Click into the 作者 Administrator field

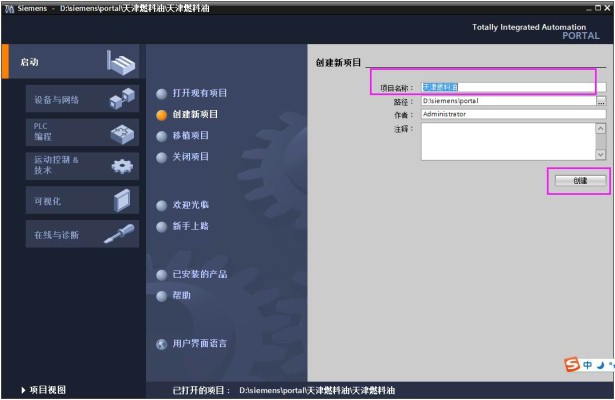point(507,114)
